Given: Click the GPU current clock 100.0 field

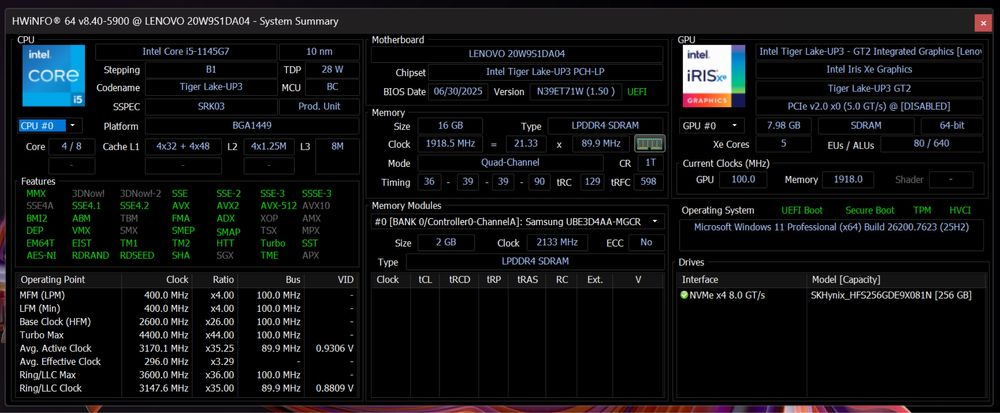Looking at the screenshot, I should (743, 180).
